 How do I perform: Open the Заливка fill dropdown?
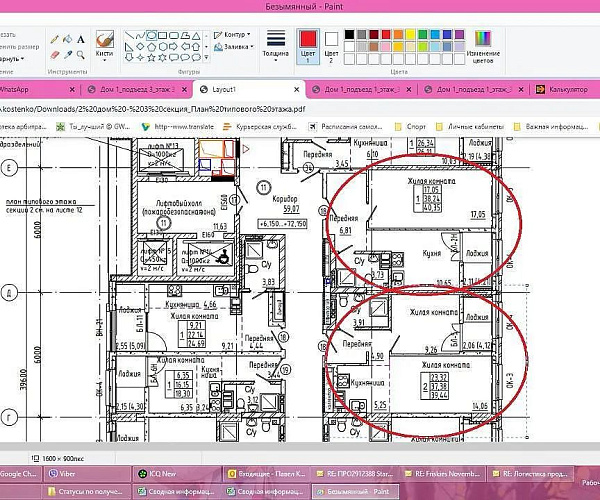[236, 45]
